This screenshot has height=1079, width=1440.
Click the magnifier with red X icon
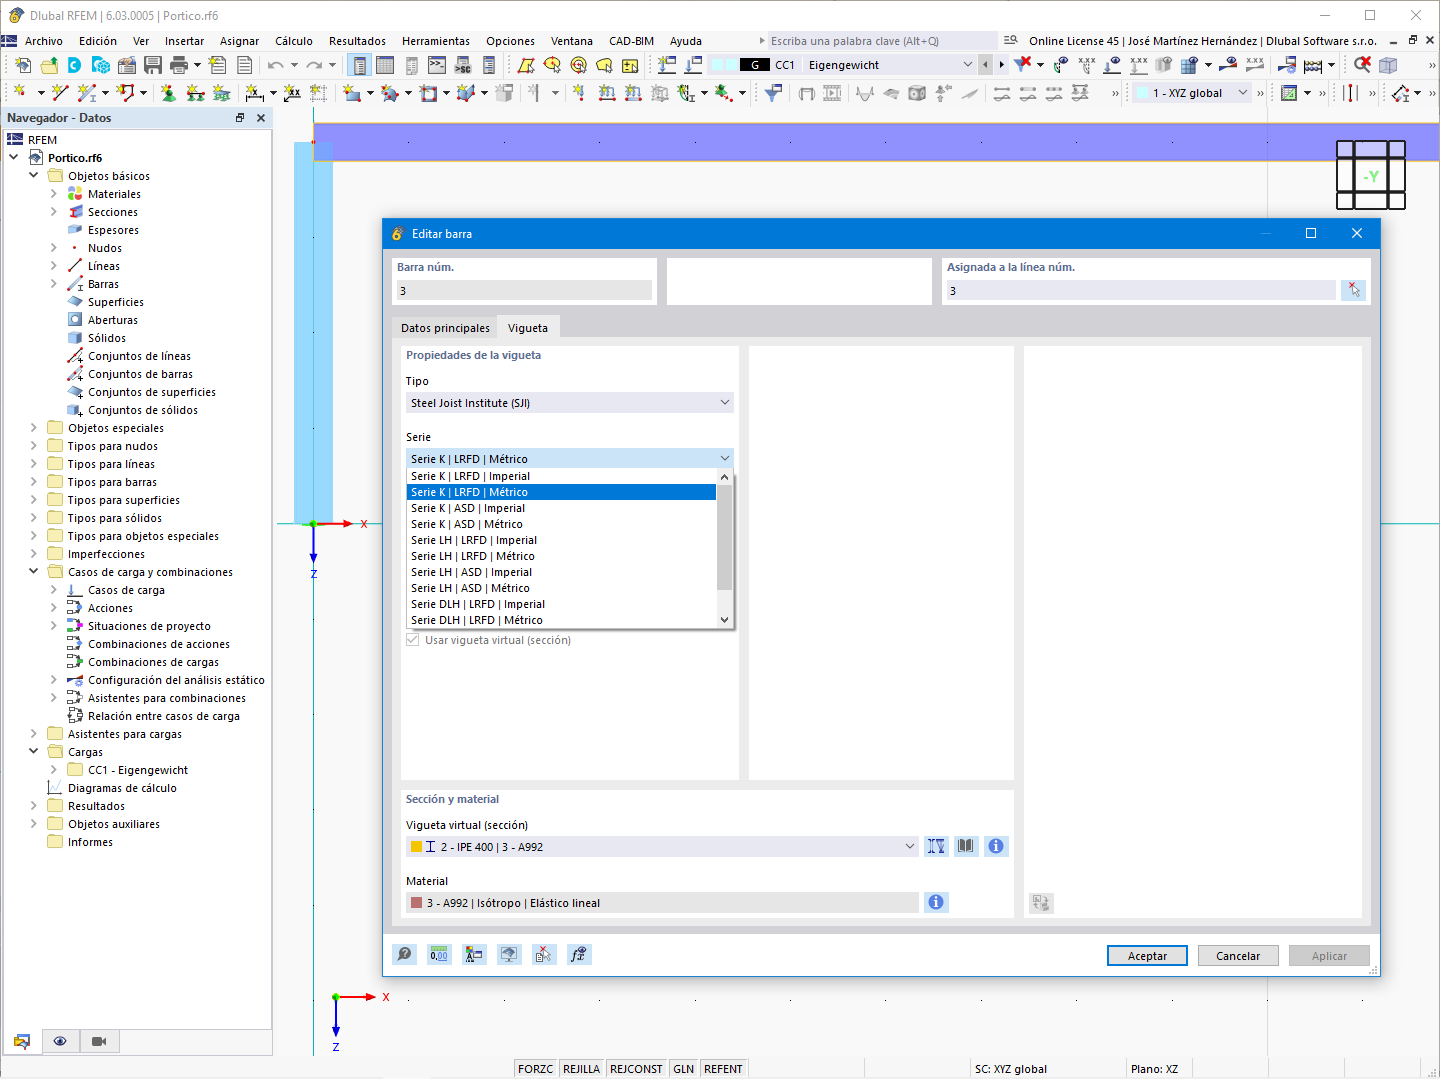coord(1362,65)
